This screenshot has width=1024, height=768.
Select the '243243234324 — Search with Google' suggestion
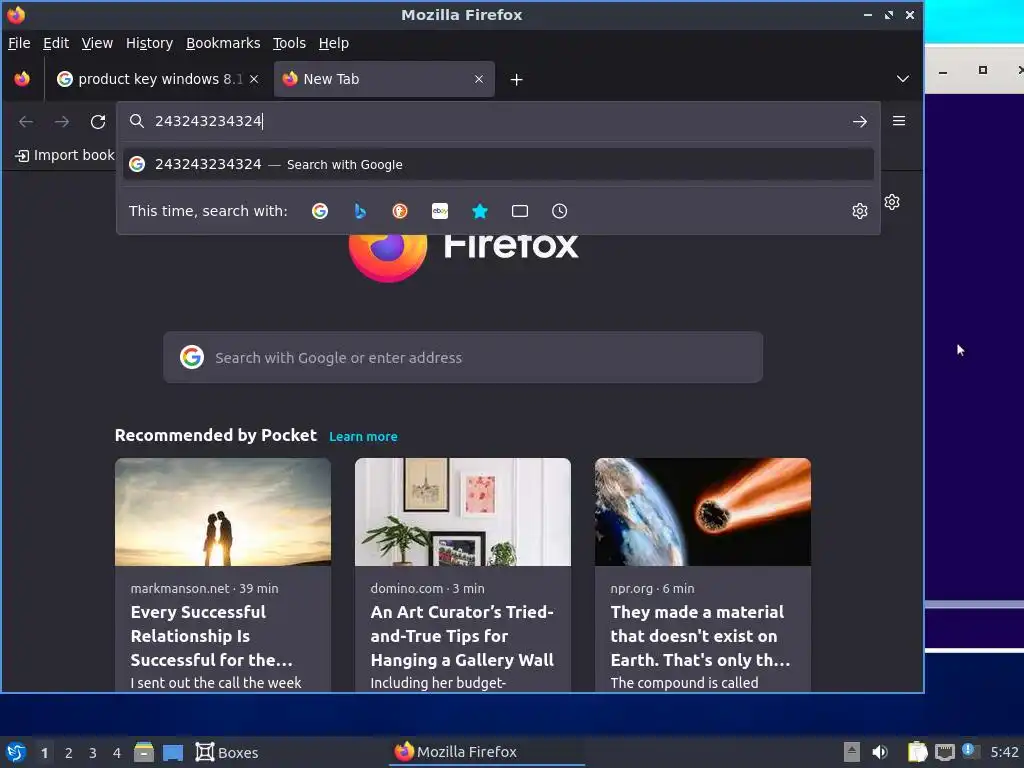tap(498, 165)
